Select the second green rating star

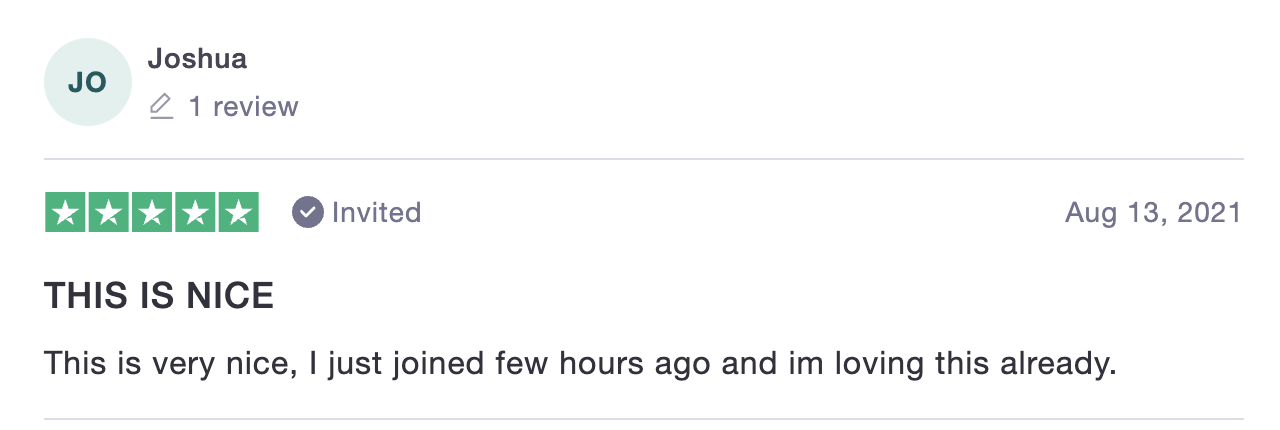pyautogui.click(x=109, y=212)
